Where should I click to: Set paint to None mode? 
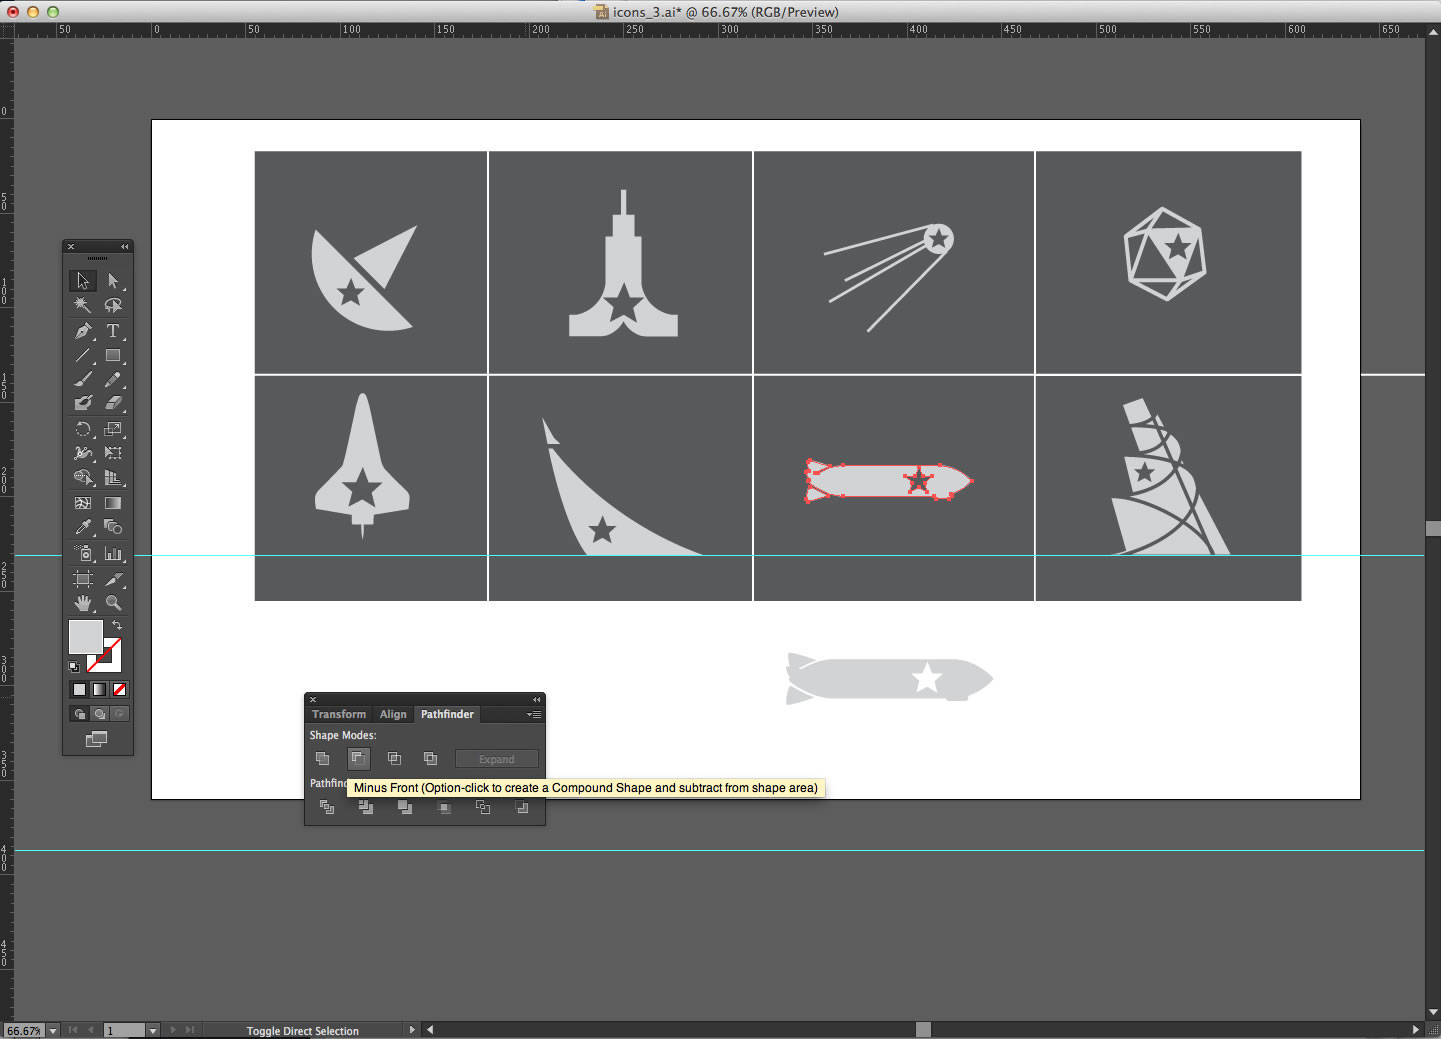(120, 690)
